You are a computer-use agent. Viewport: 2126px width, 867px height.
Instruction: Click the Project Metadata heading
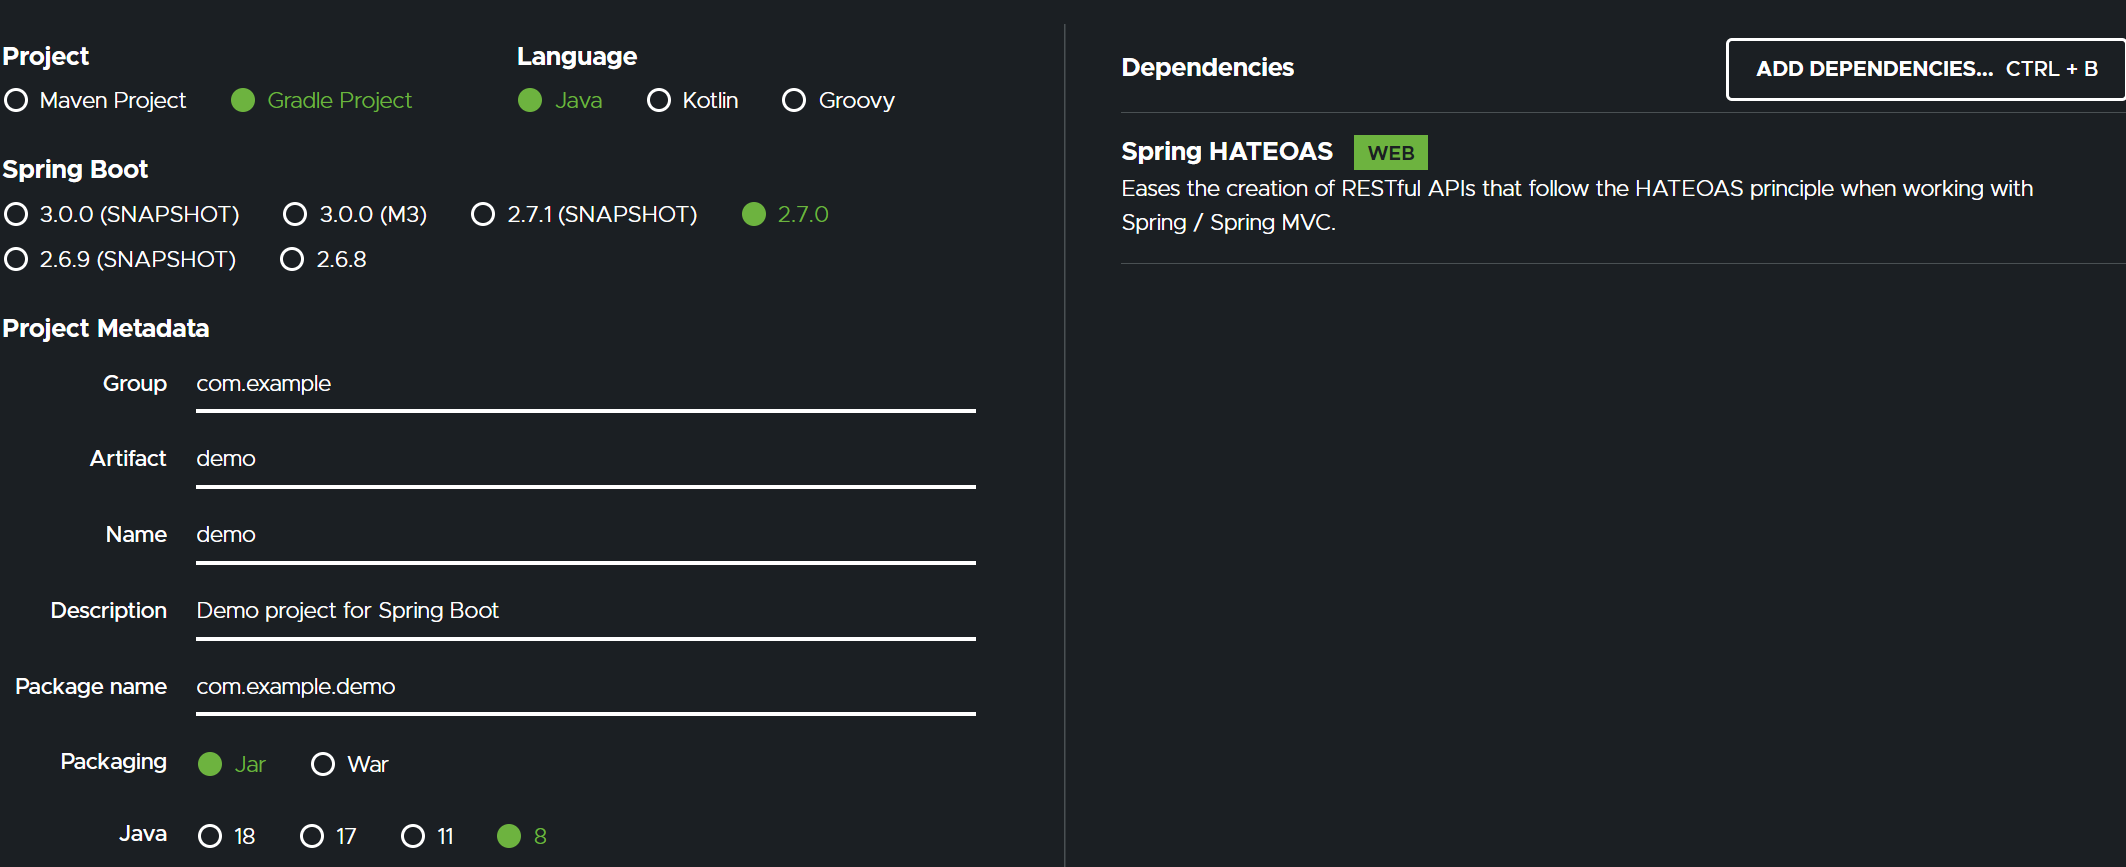coord(106,328)
